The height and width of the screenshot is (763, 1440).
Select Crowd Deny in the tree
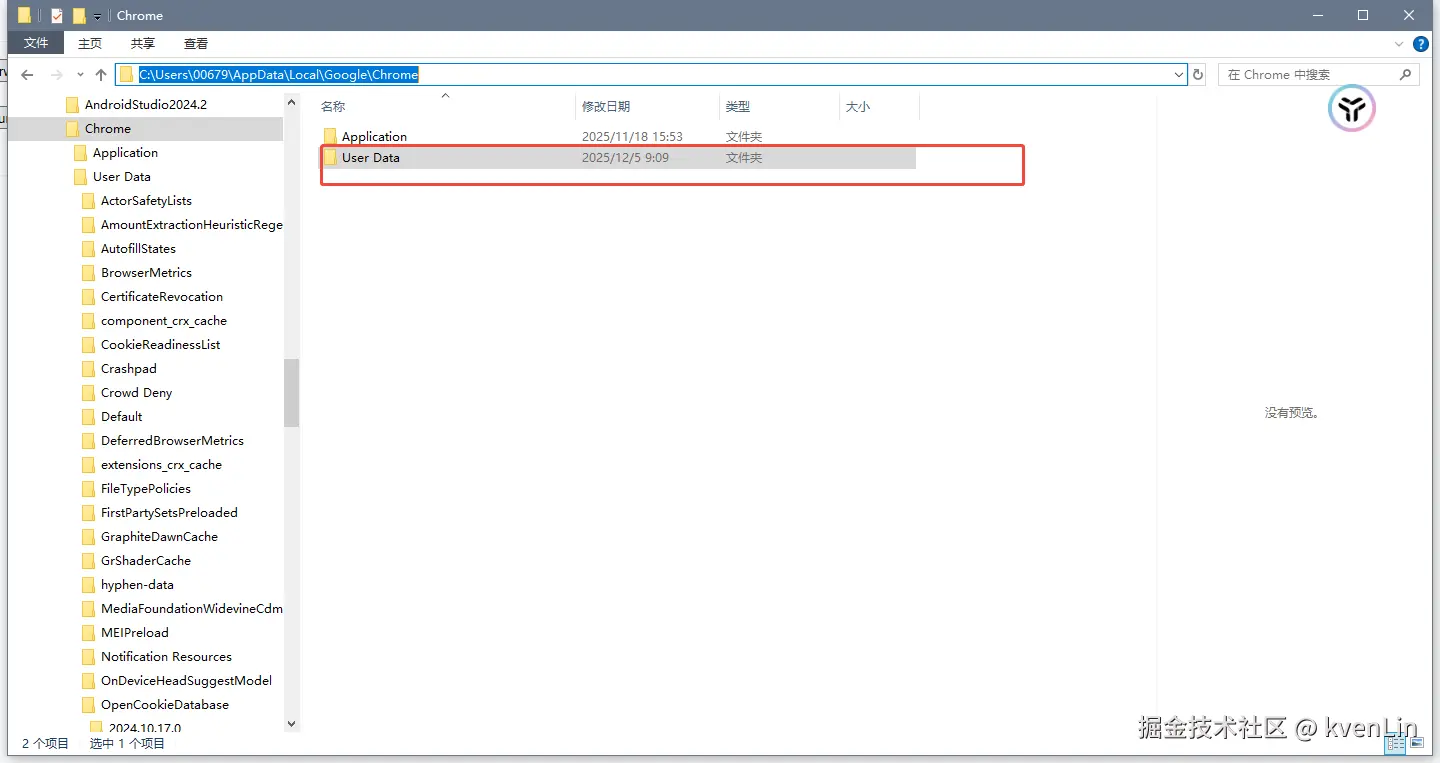(136, 392)
